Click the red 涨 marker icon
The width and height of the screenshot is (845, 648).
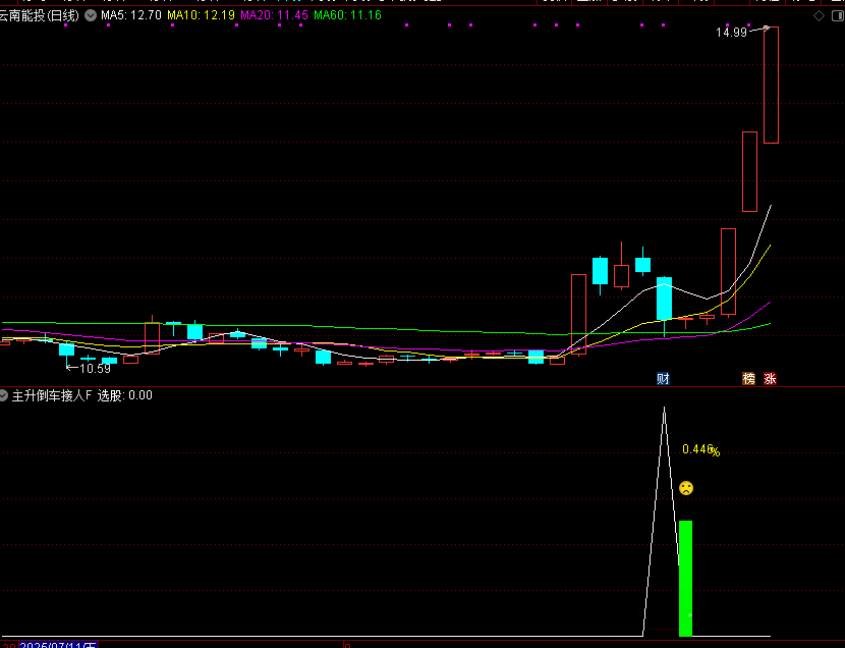tap(770, 378)
